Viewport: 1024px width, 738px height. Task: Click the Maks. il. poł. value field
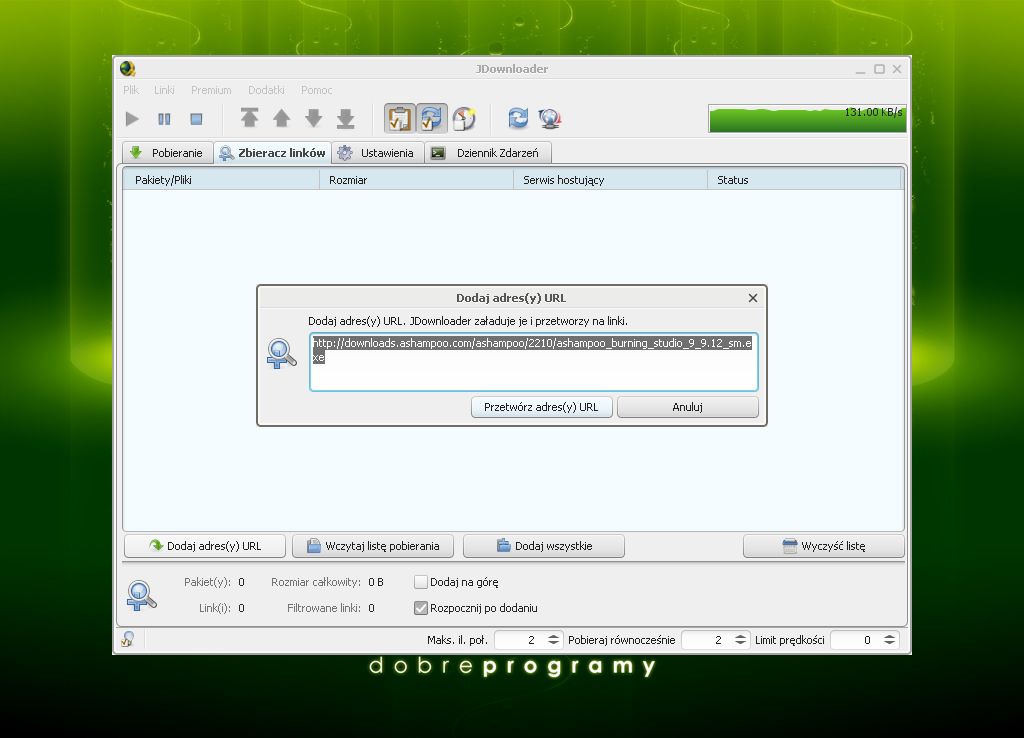pyautogui.click(x=520, y=640)
